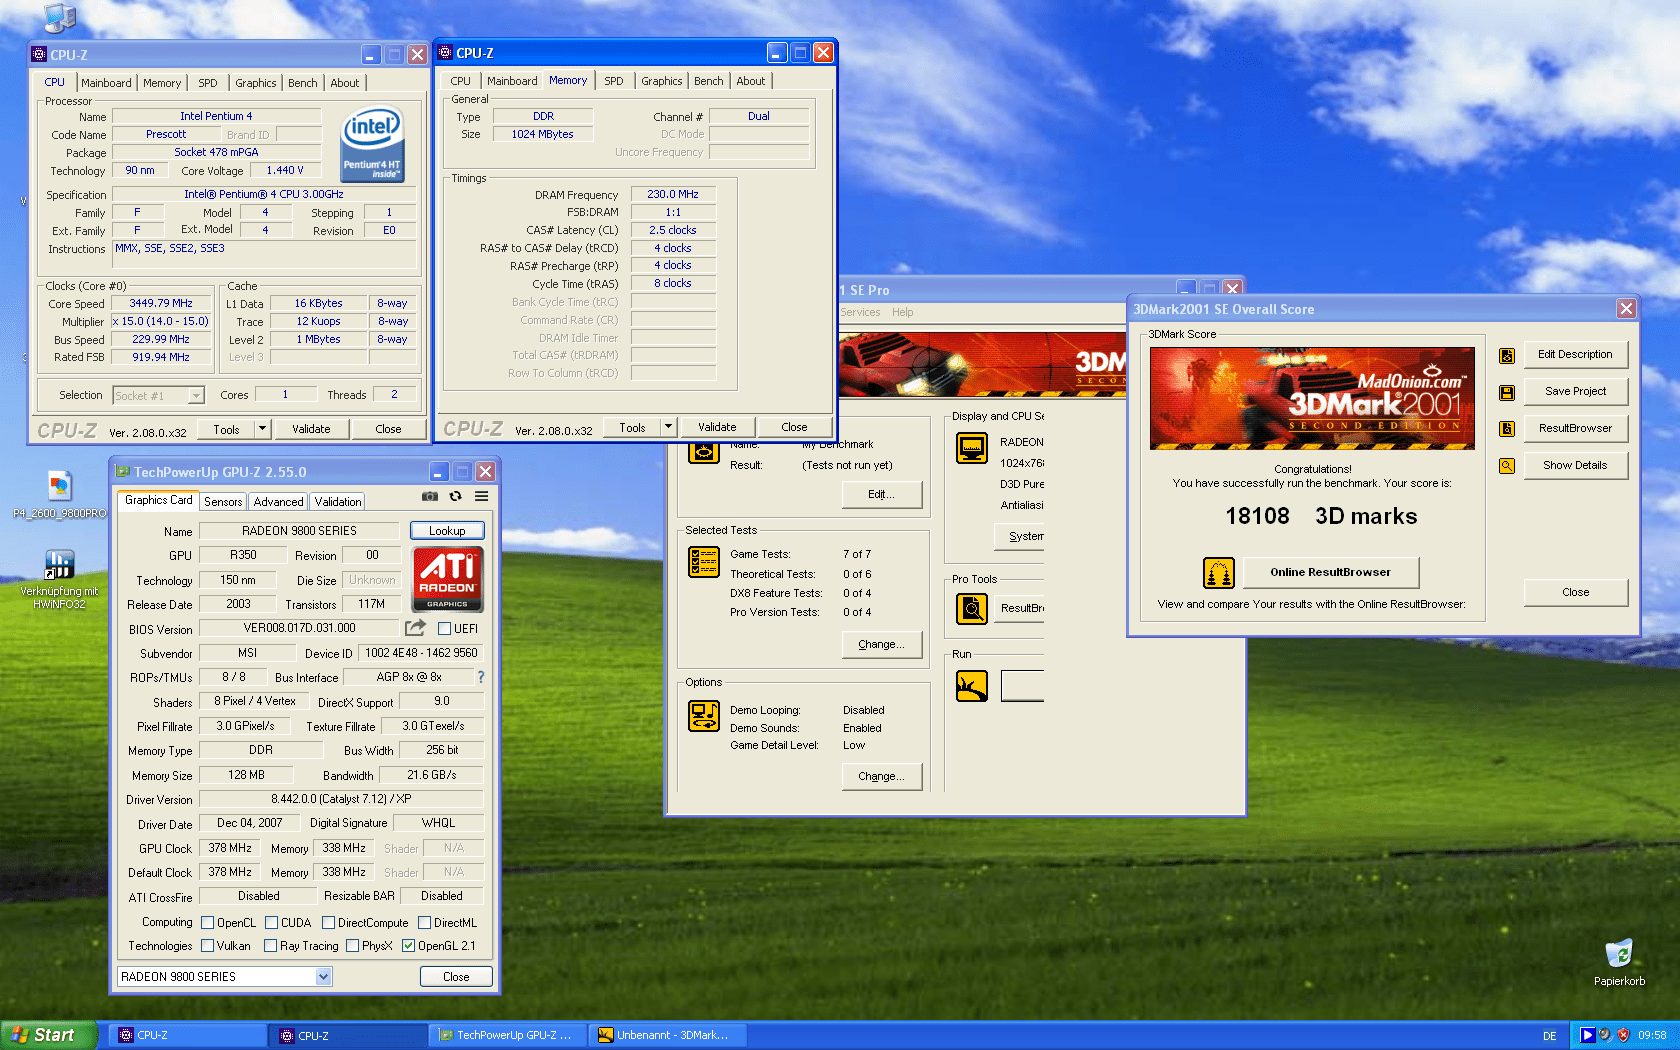
Task: Open the Validation tab in GPU-Z
Action: pos(338,502)
